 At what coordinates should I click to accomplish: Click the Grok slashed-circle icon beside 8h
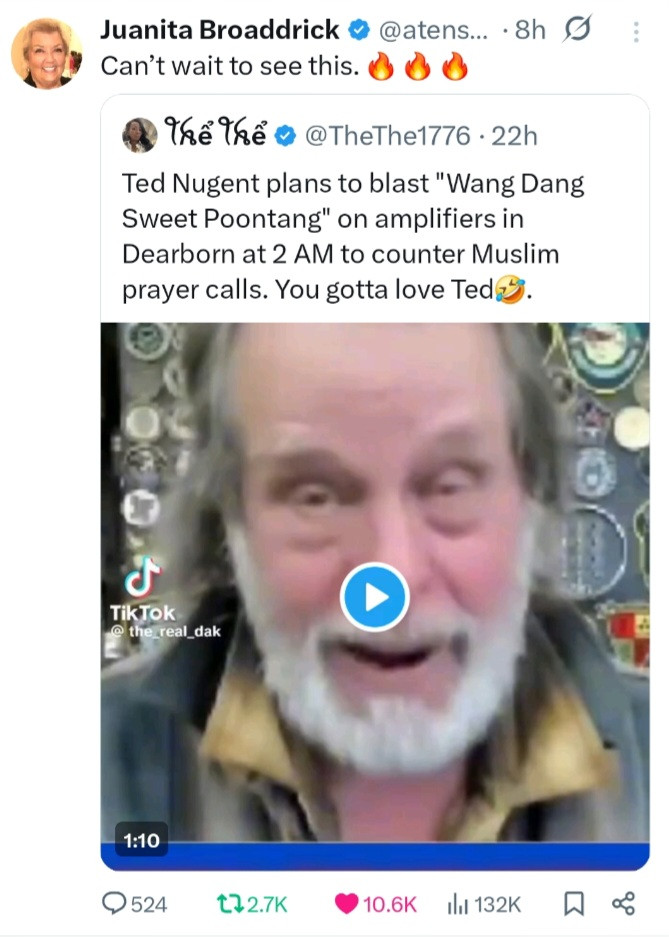point(577,29)
